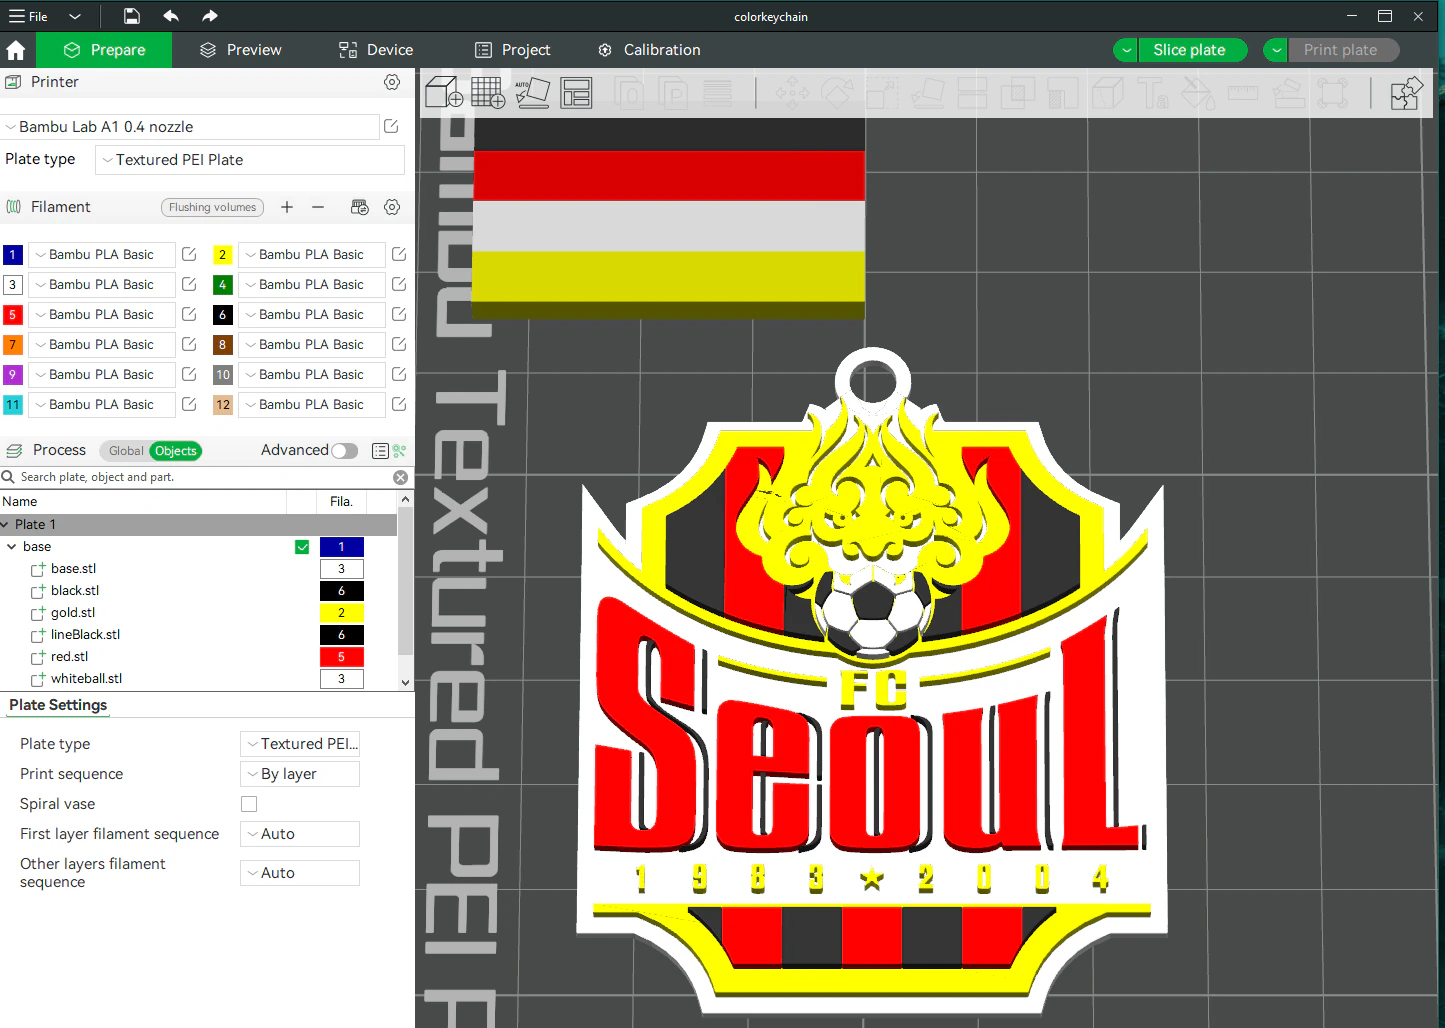Toggle the base object printable checkbox

click(x=302, y=547)
